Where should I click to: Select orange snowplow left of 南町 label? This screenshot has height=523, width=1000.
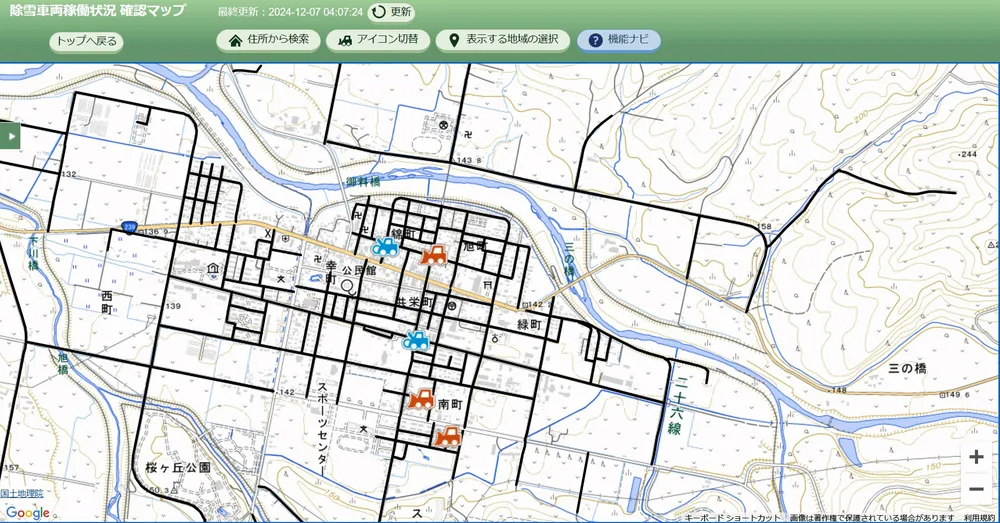[x=421, y=398]
